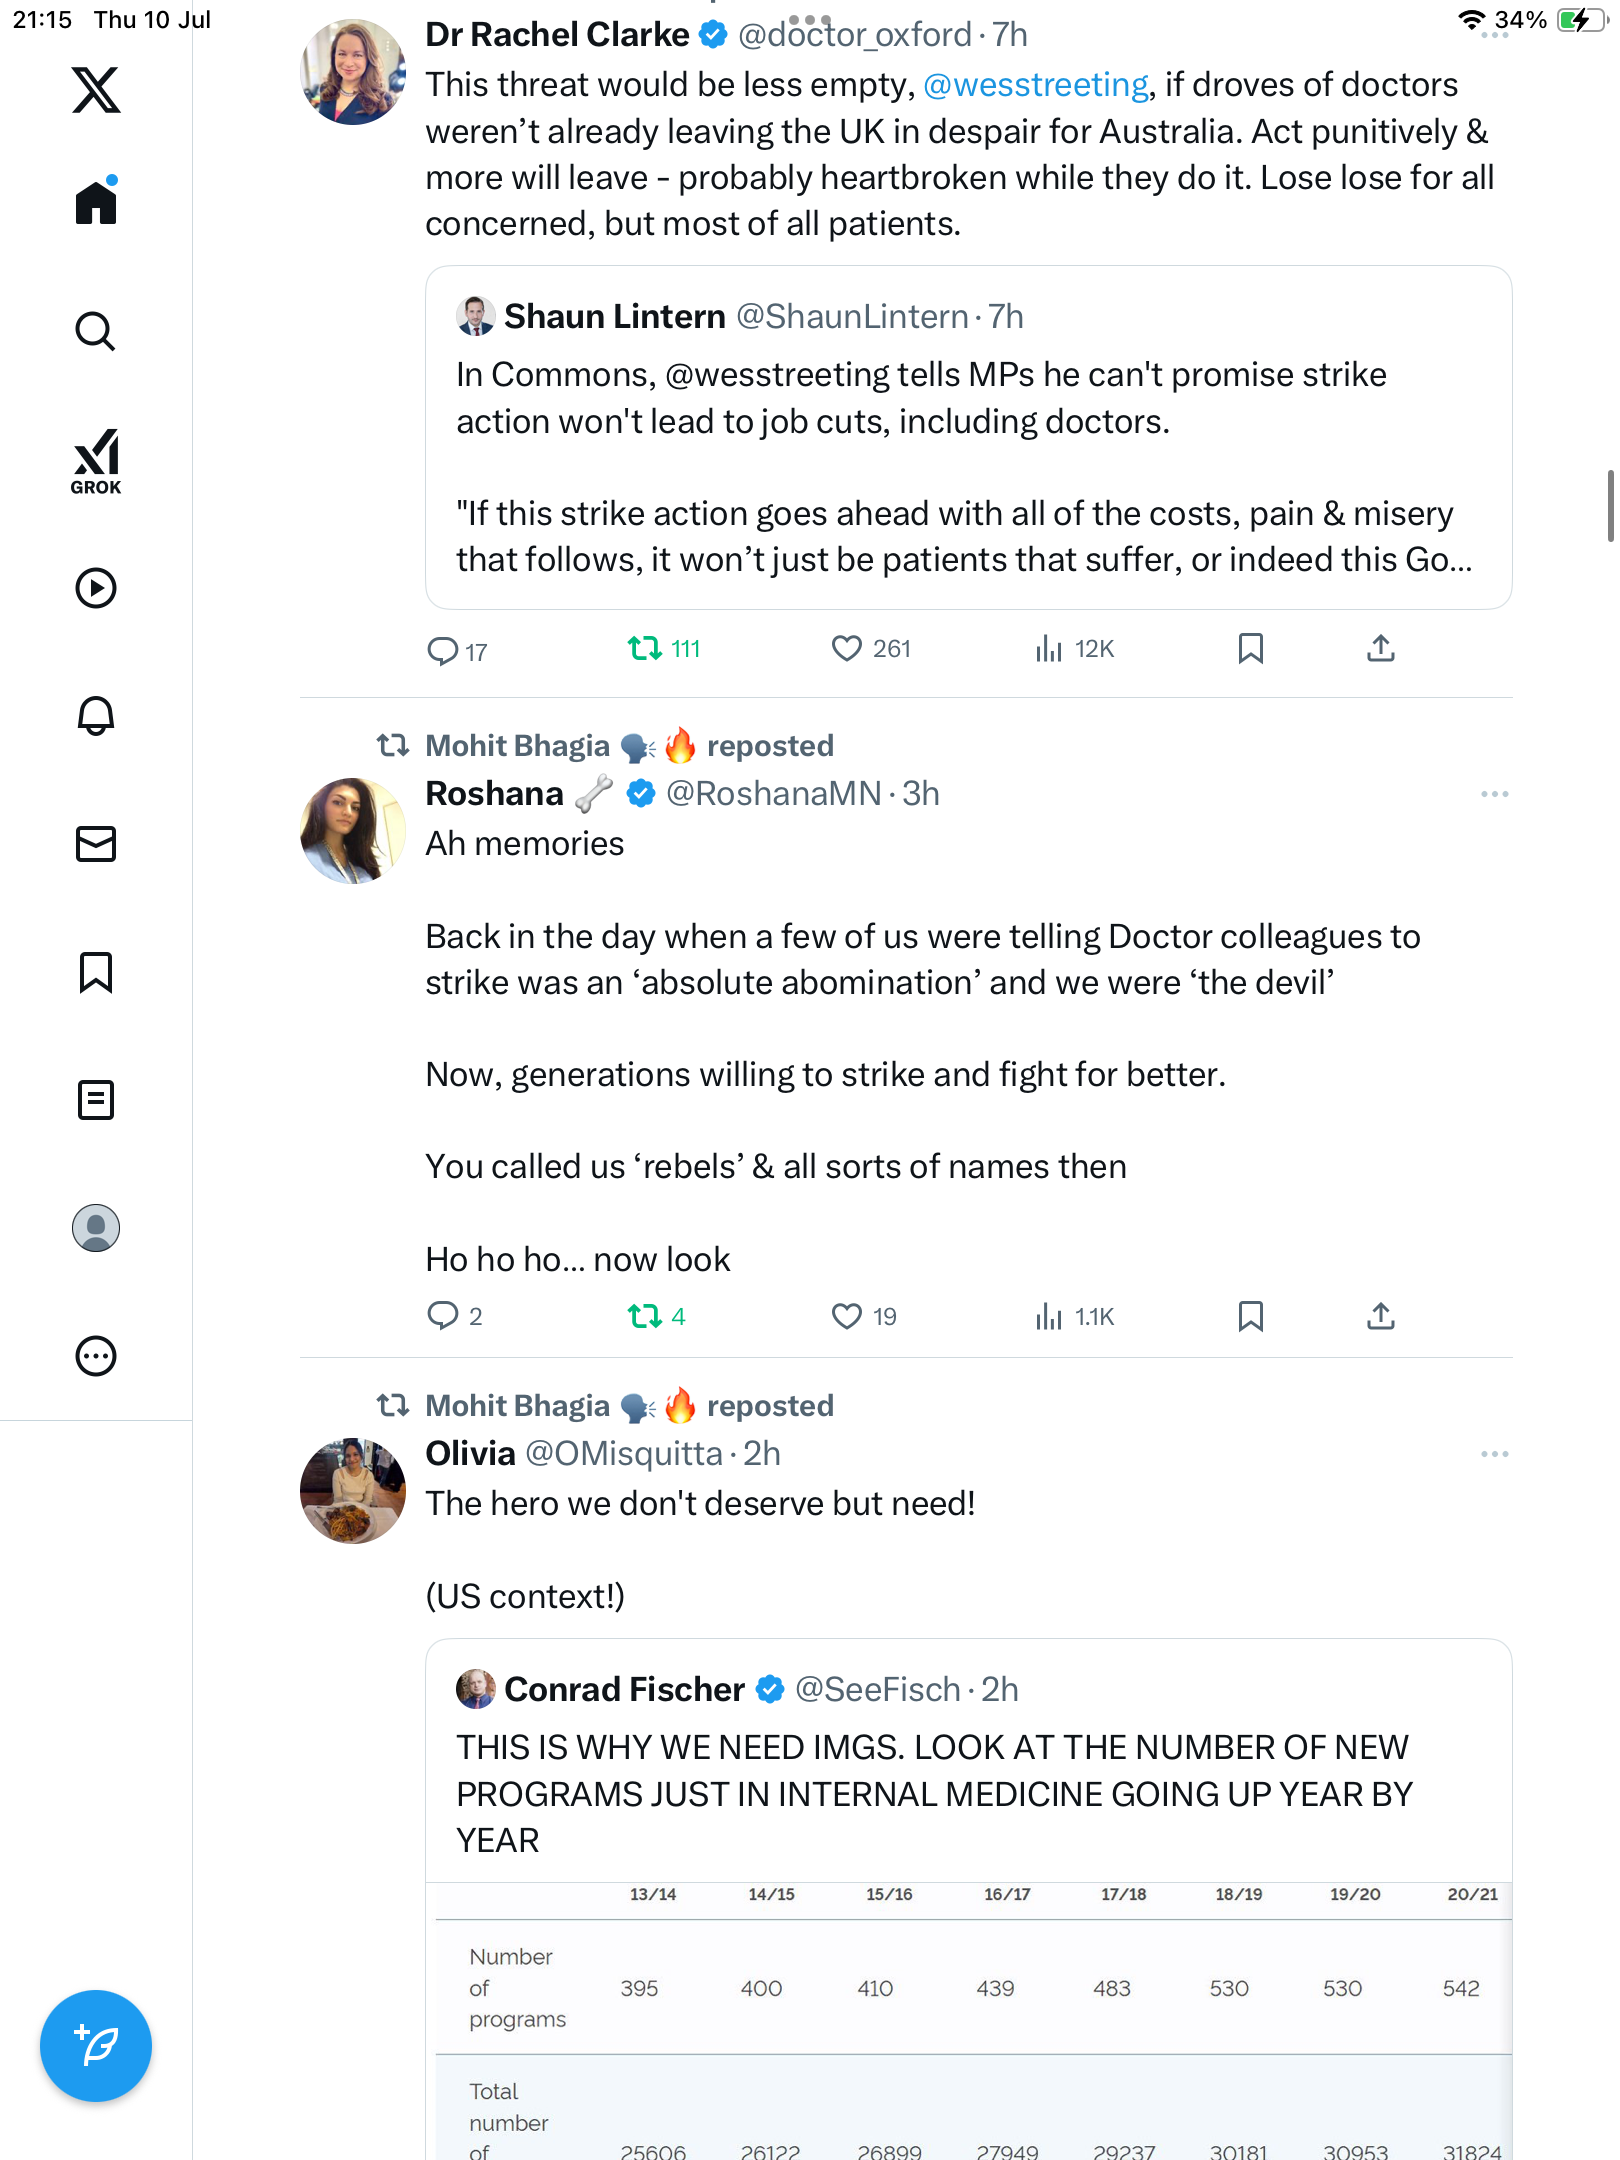Open the More circle menu in sidebar

pos(96,1356)
